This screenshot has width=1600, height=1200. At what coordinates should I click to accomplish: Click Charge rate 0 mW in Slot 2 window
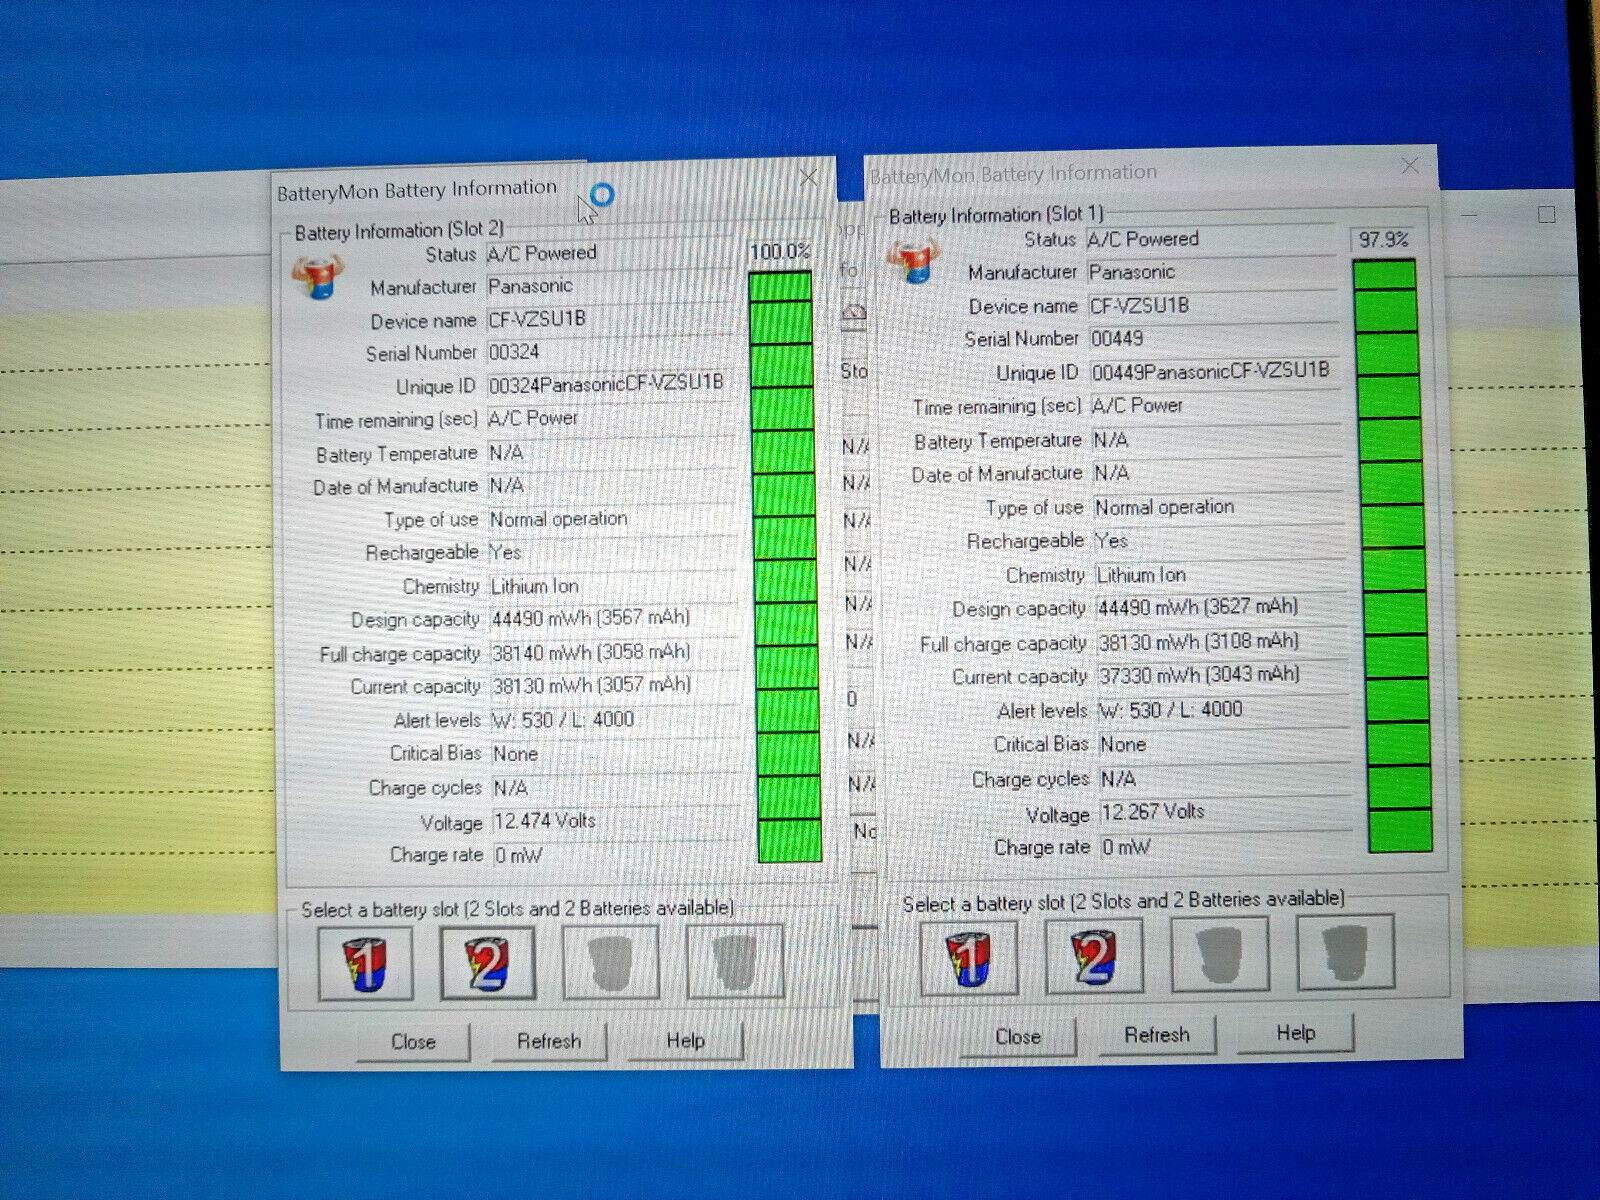click(x=616, y=855)
